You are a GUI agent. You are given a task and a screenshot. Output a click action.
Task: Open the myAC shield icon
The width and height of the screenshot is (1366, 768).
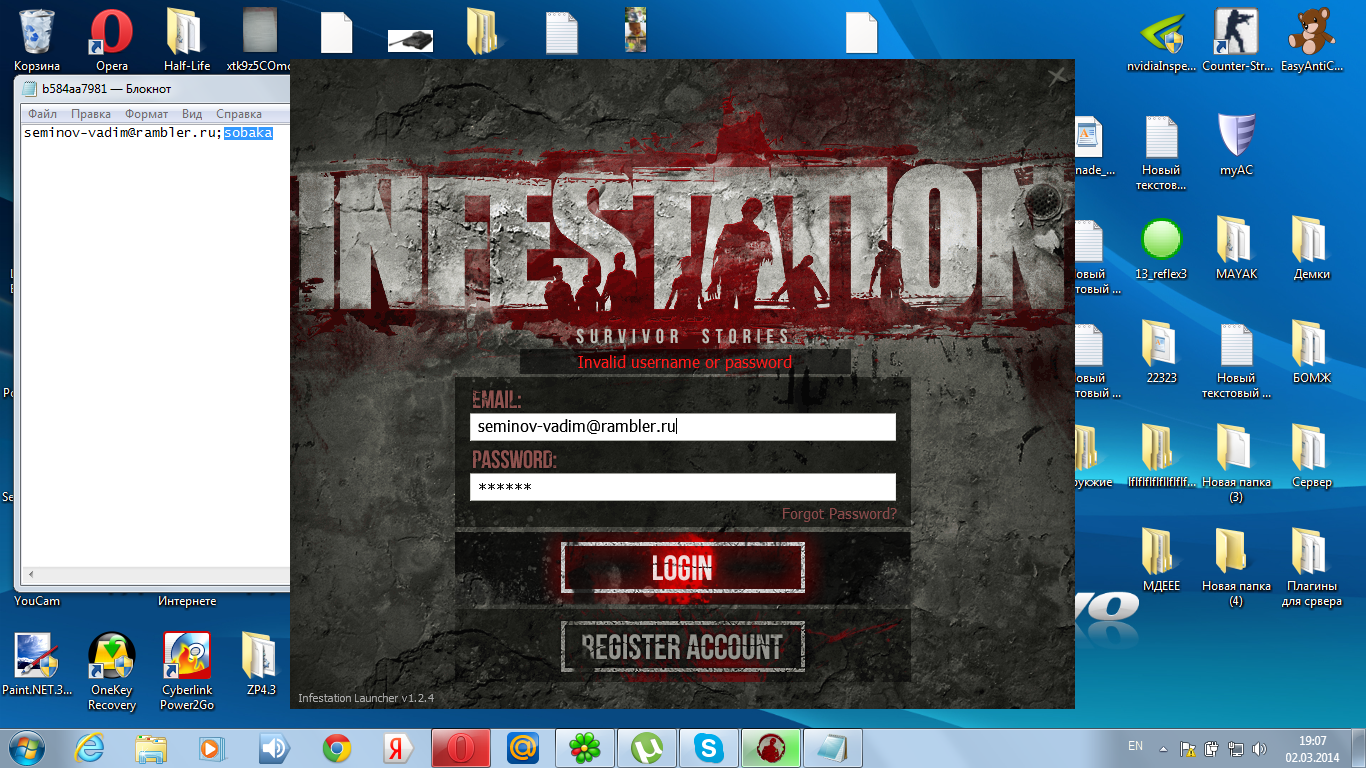pyautogui.click(x=1237, y=144)
